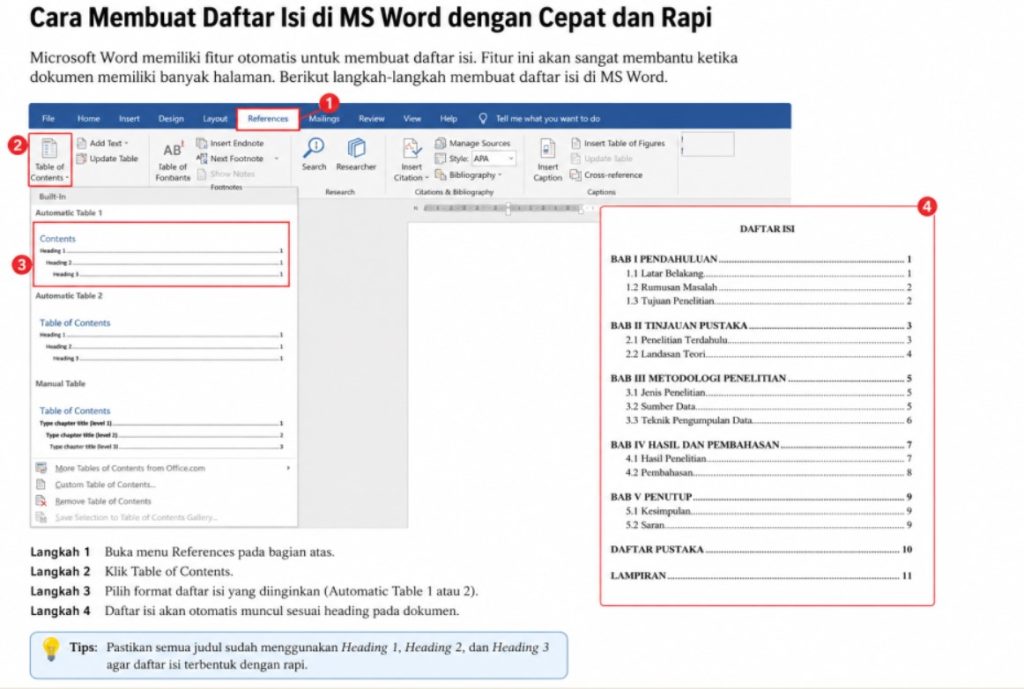Click the DAFTAR ISI heading
This screenshot has width=1024, height=689.
(x=767, y=229)
